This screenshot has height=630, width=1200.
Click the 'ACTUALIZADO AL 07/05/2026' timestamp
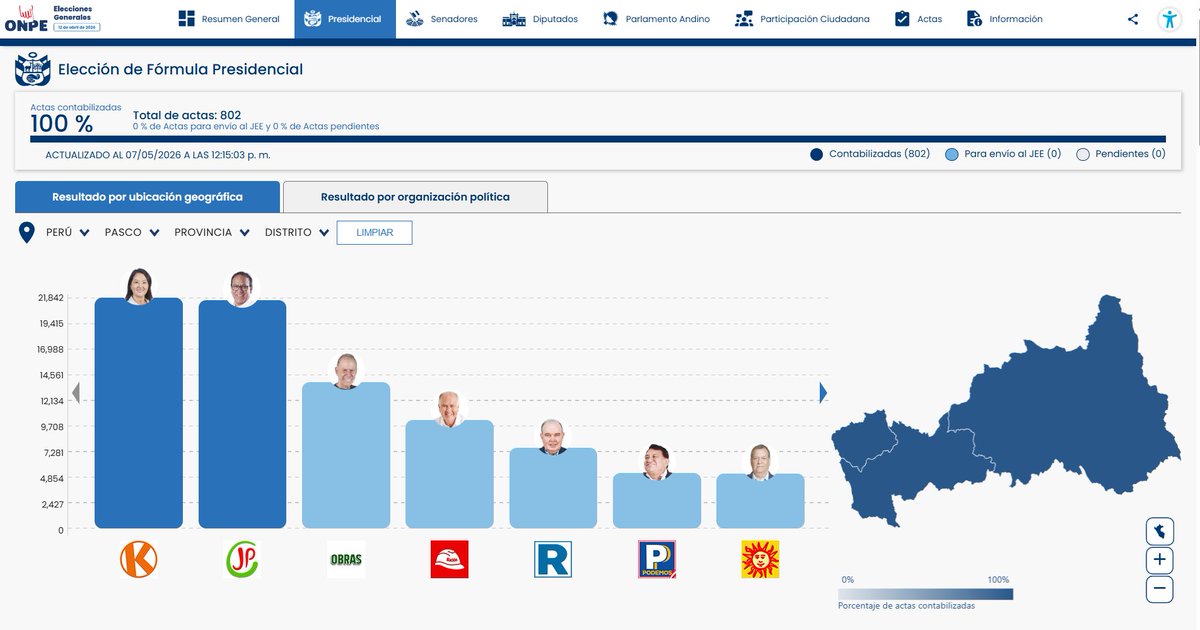[x=158, y=155]
